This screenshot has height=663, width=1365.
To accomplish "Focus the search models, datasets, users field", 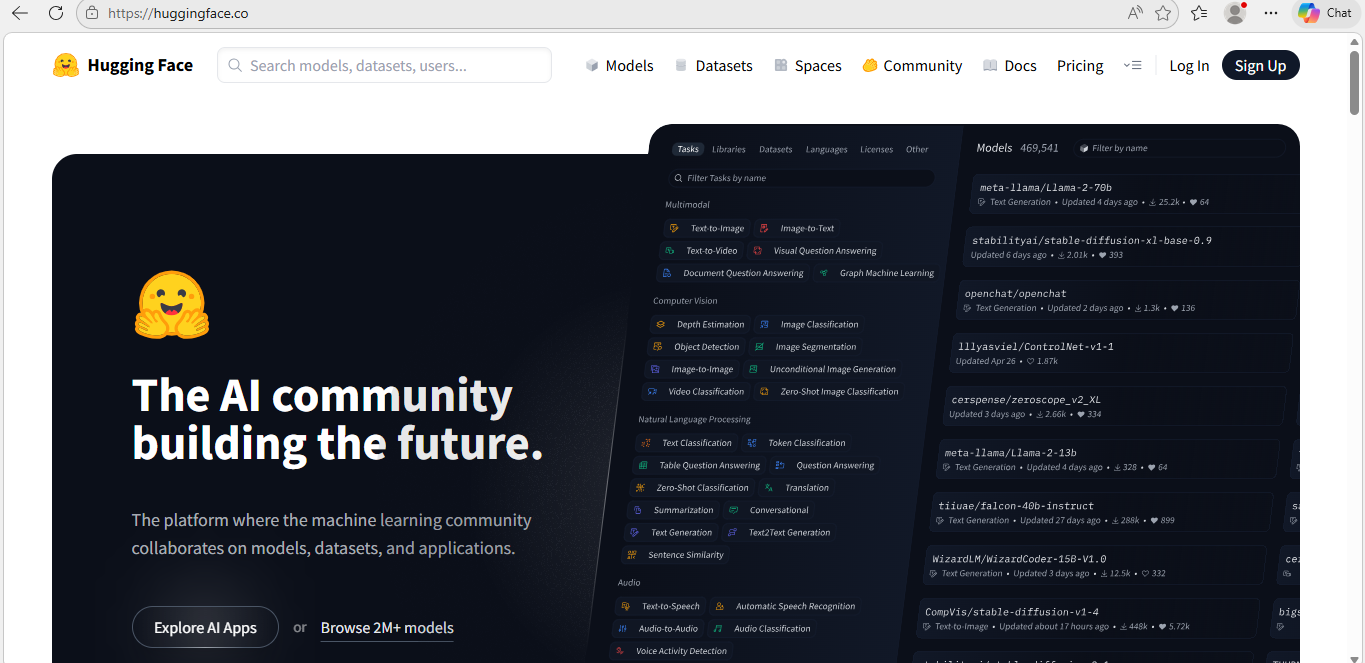I will (x=384, y=66).
